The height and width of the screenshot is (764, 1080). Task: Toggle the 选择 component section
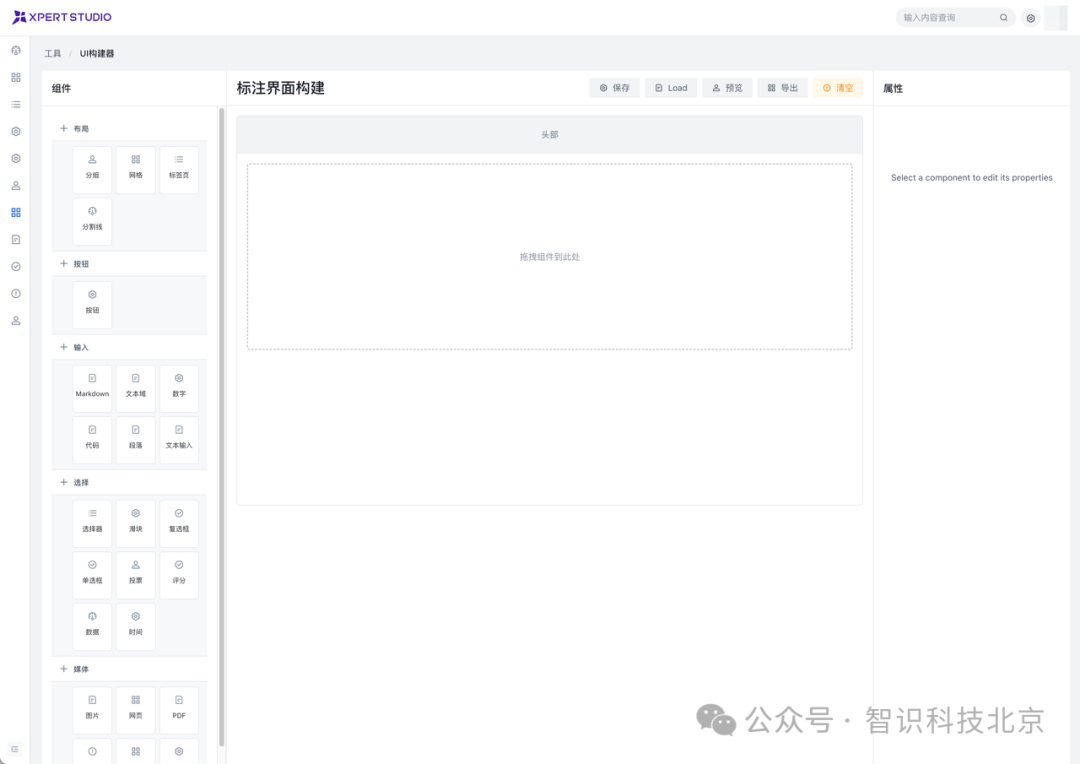[129, 482]
